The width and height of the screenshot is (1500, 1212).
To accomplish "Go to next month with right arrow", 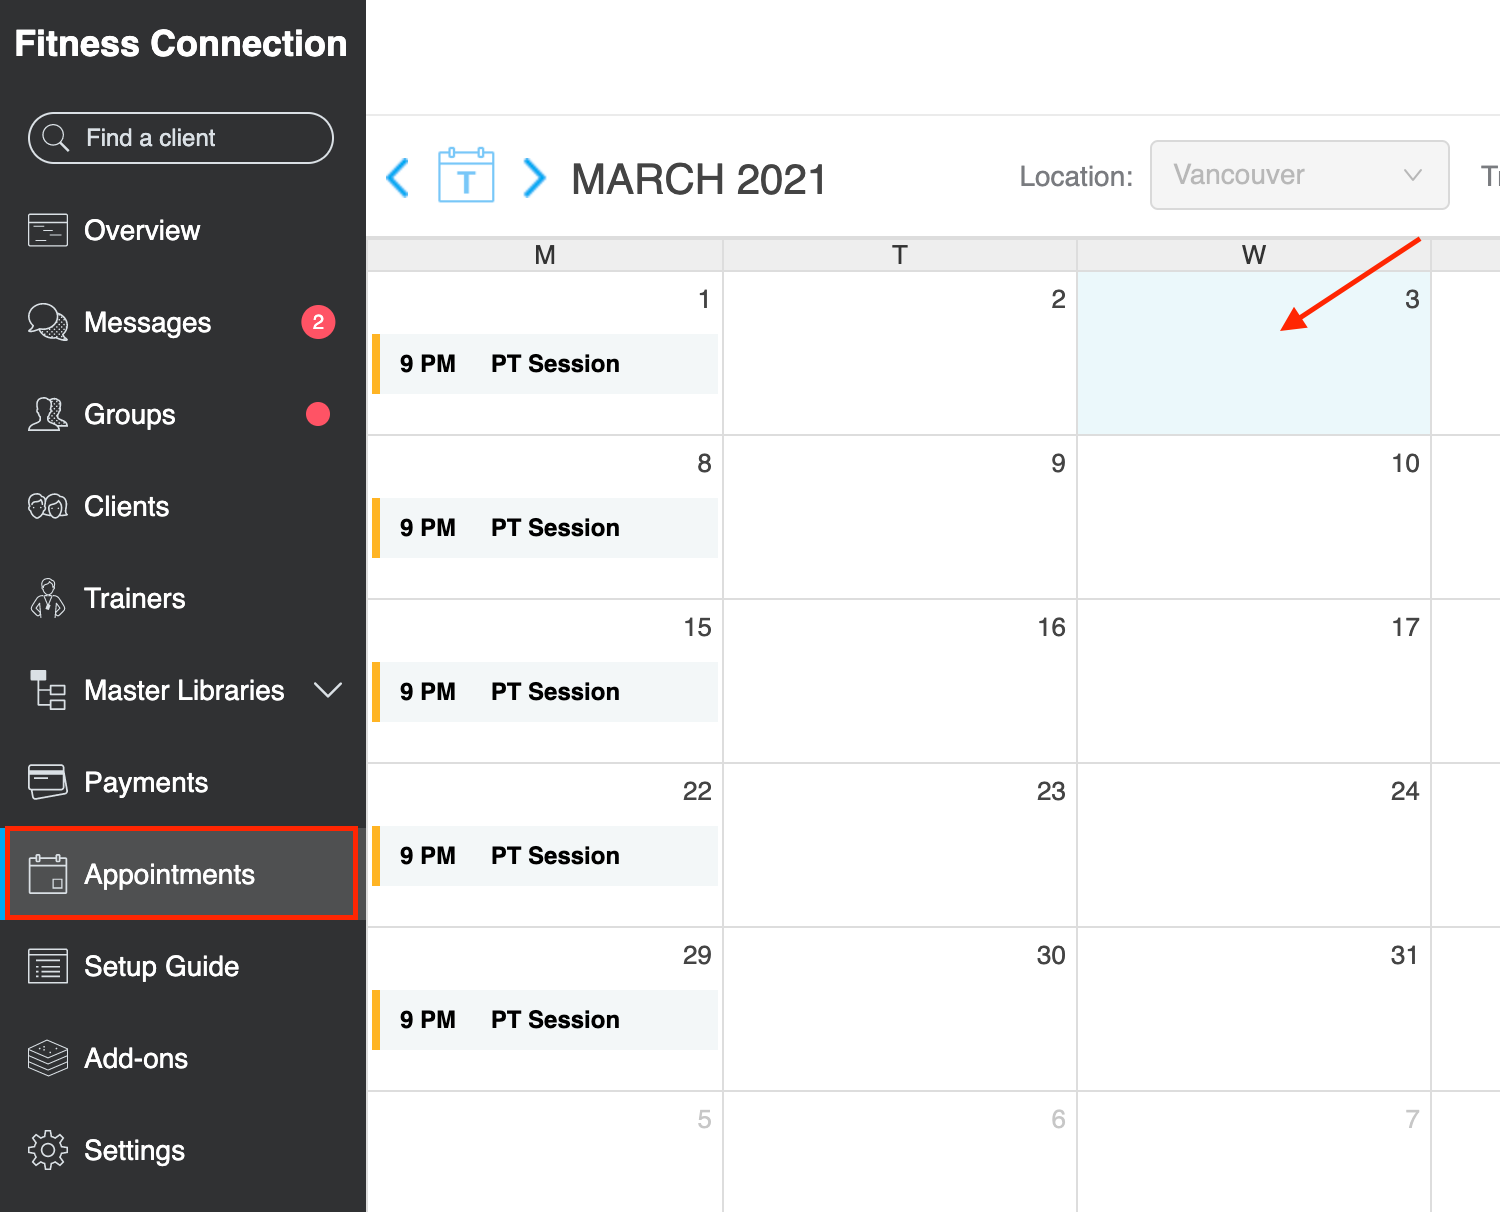I will point(535,178).
